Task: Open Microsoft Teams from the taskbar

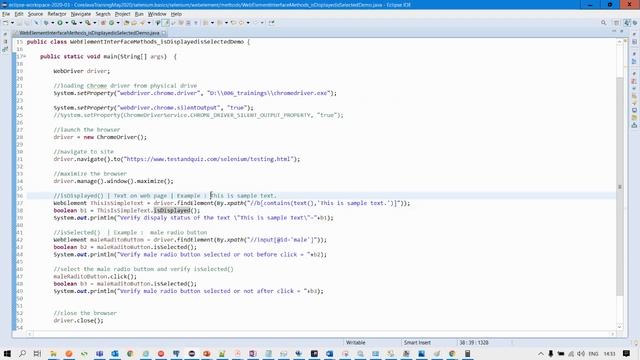Action: 100,353
